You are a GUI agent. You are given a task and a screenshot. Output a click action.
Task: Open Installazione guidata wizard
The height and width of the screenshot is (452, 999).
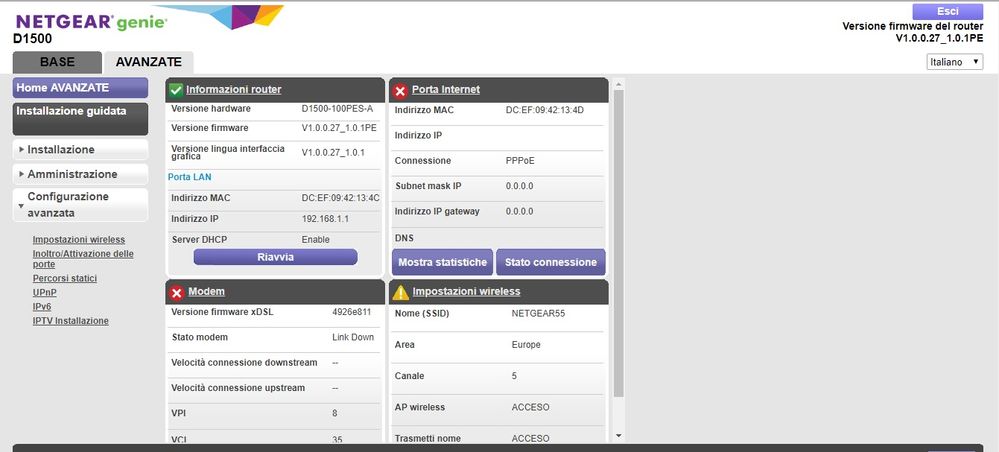pos(80,119)
